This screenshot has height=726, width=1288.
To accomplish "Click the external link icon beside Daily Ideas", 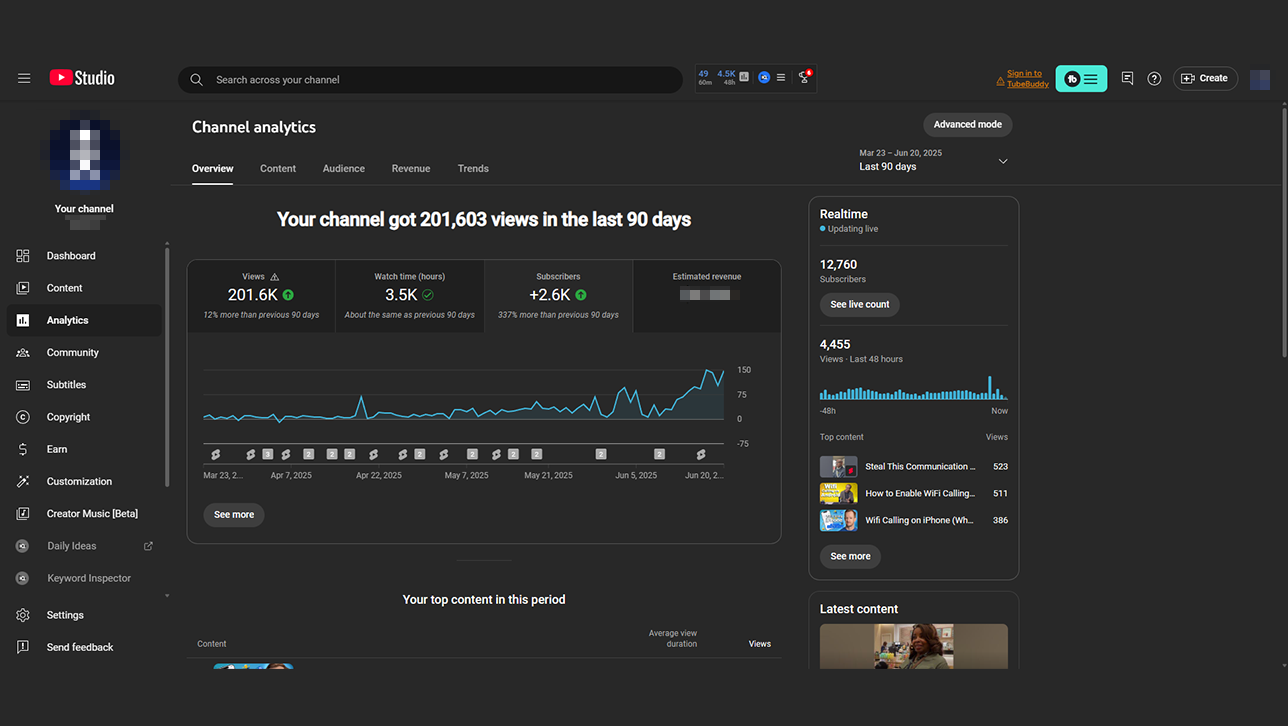I will 149,546.
